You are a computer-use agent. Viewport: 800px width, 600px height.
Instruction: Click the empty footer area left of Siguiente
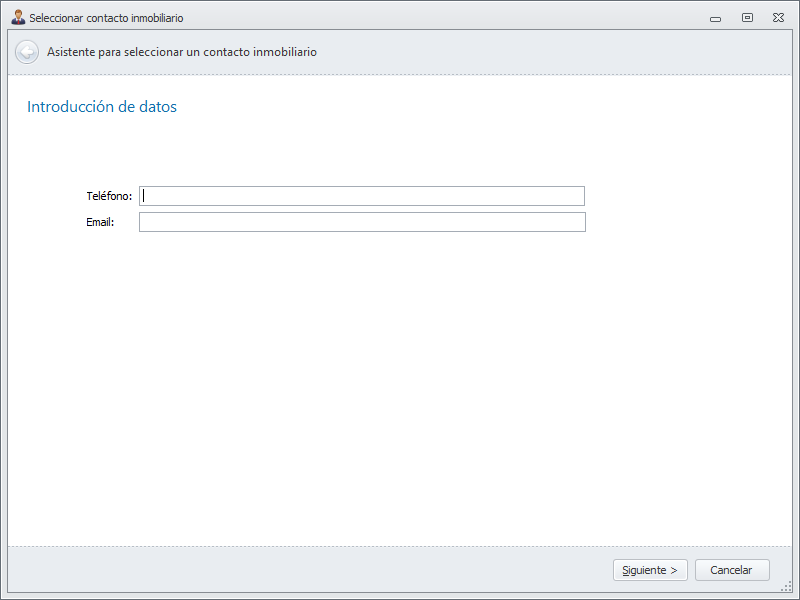(300, 570)
